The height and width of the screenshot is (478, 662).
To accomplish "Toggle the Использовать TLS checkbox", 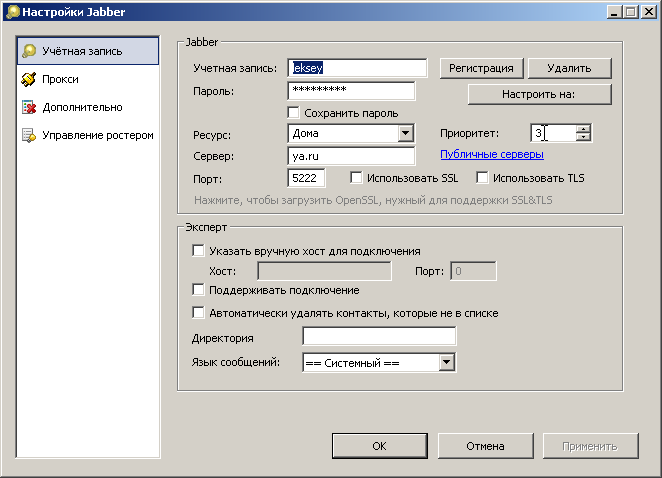I will [x=482, y=178].
